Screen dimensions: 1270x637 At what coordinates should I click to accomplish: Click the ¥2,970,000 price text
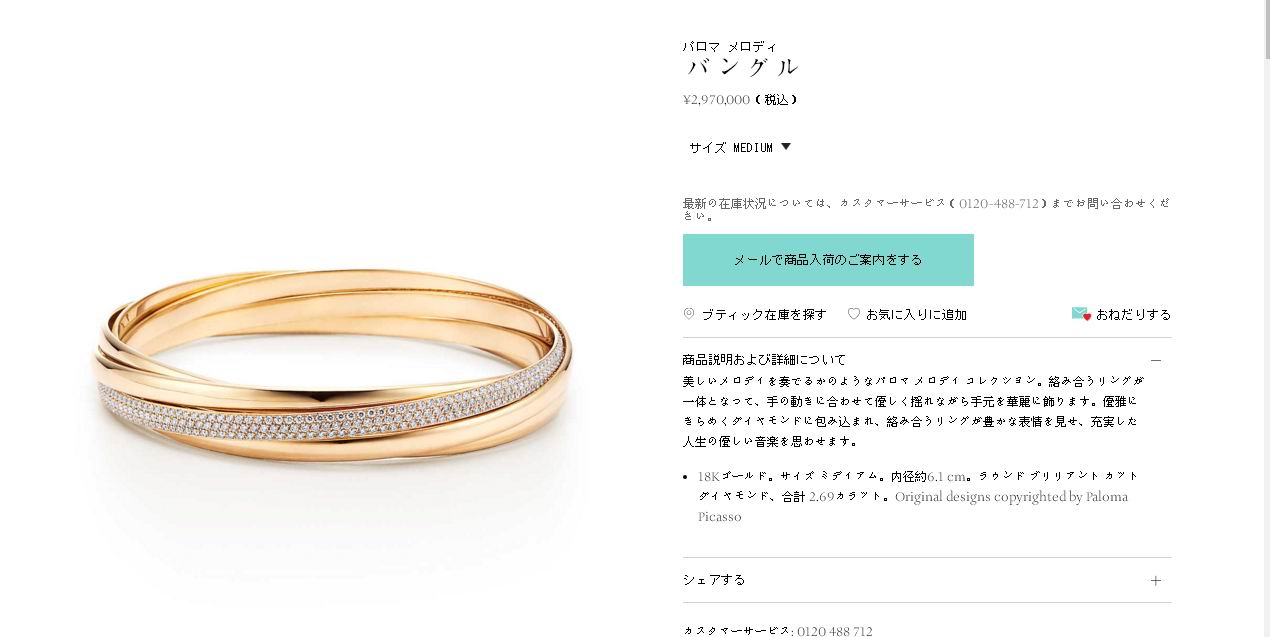[x=716, y=100]
